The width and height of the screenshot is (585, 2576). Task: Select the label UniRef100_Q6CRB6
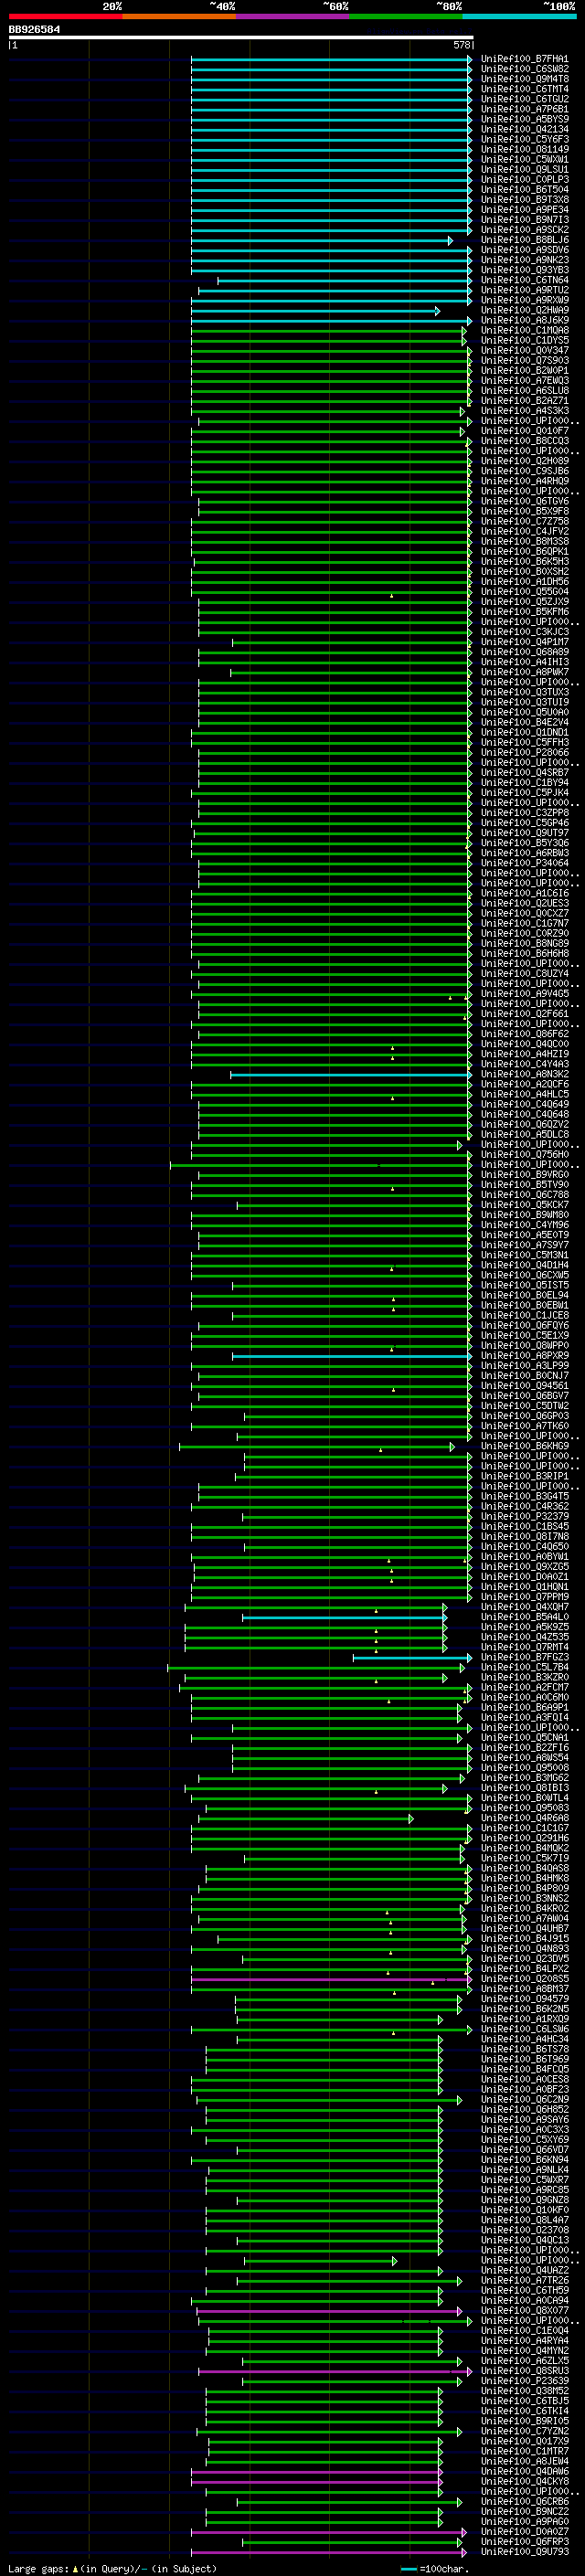click(524, 2501)
